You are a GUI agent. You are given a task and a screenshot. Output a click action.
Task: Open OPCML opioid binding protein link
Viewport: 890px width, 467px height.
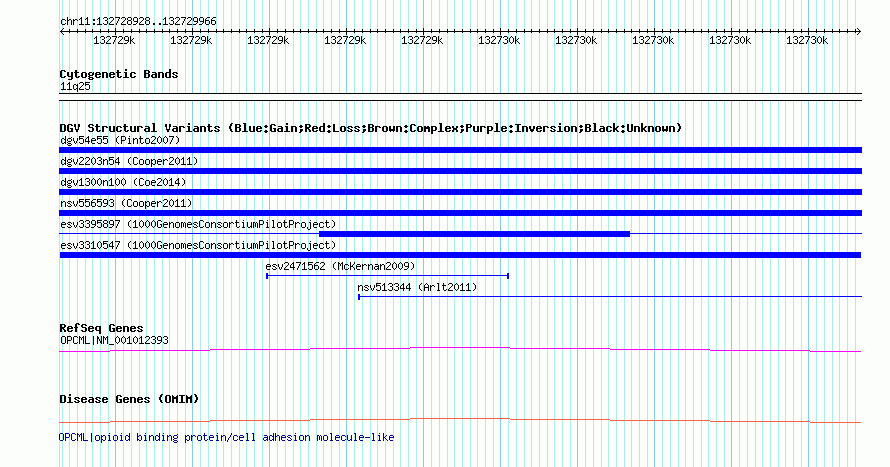(226, 437)
